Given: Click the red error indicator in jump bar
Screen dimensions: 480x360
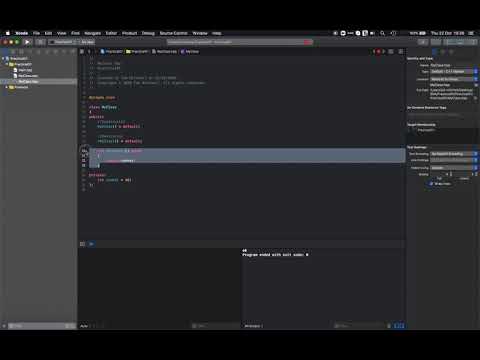Looking at the screenshot, I should click(x=379, y=52).
